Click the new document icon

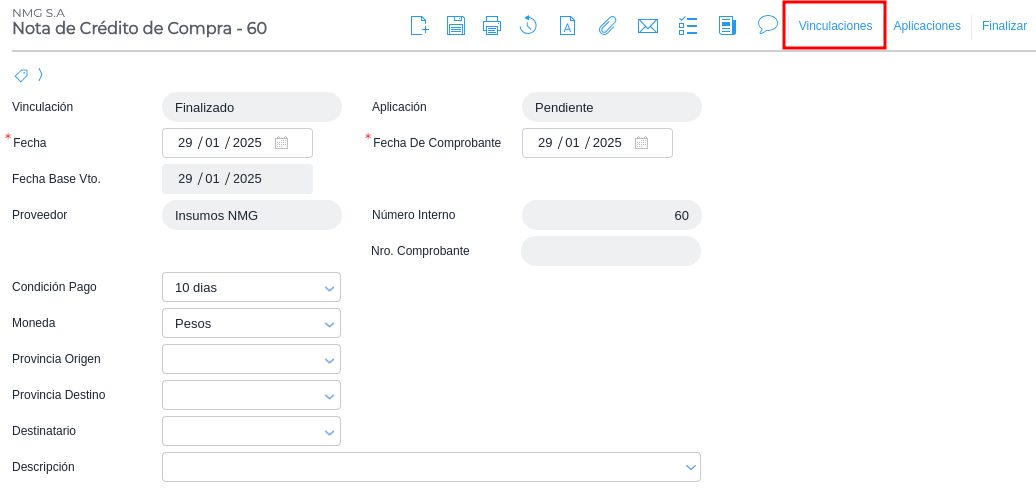click(x=420, y=26)
